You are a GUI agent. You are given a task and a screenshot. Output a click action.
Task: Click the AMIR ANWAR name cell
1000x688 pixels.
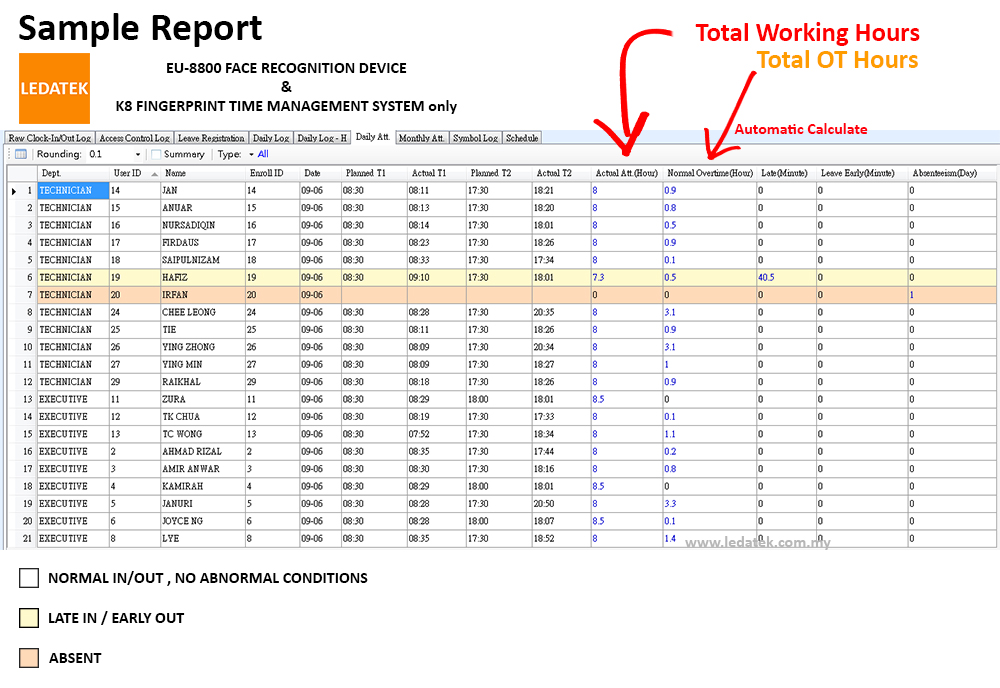point(203,469)
